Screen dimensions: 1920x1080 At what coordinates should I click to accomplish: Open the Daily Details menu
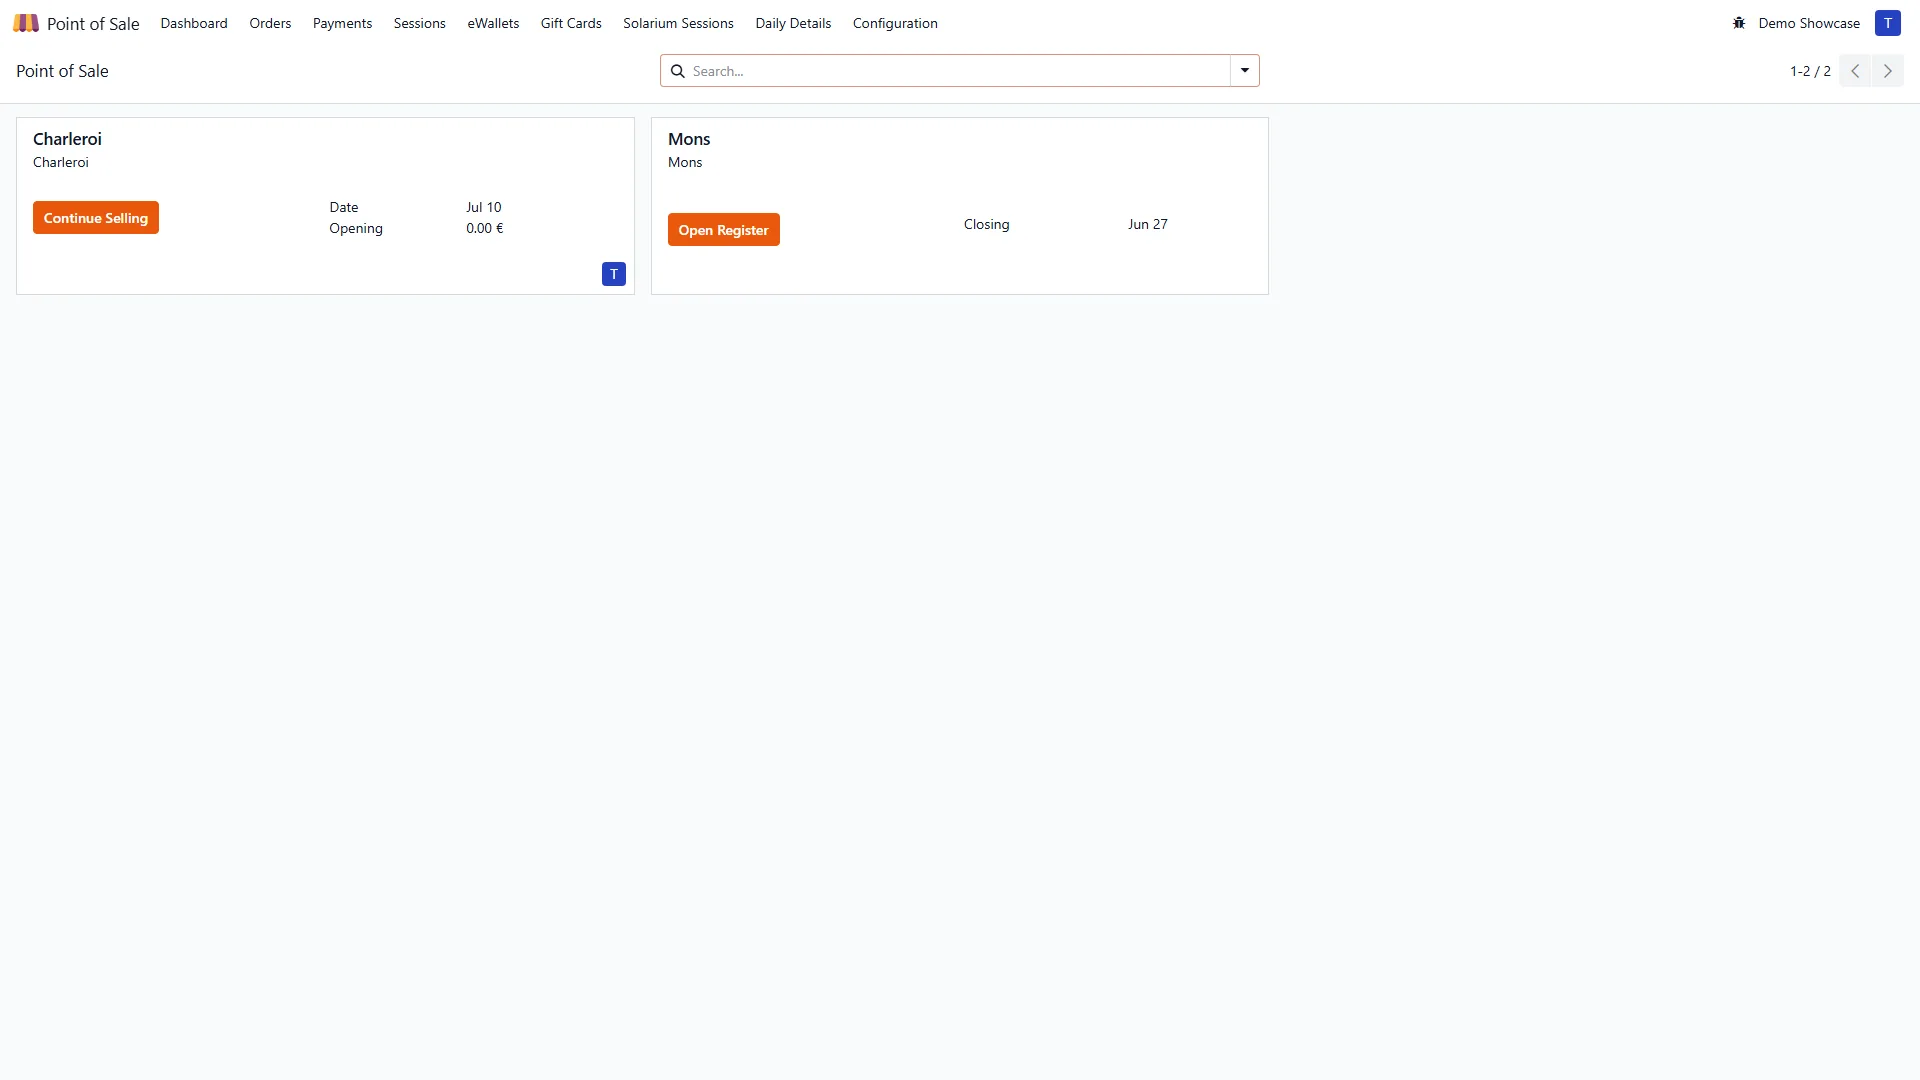793,23
